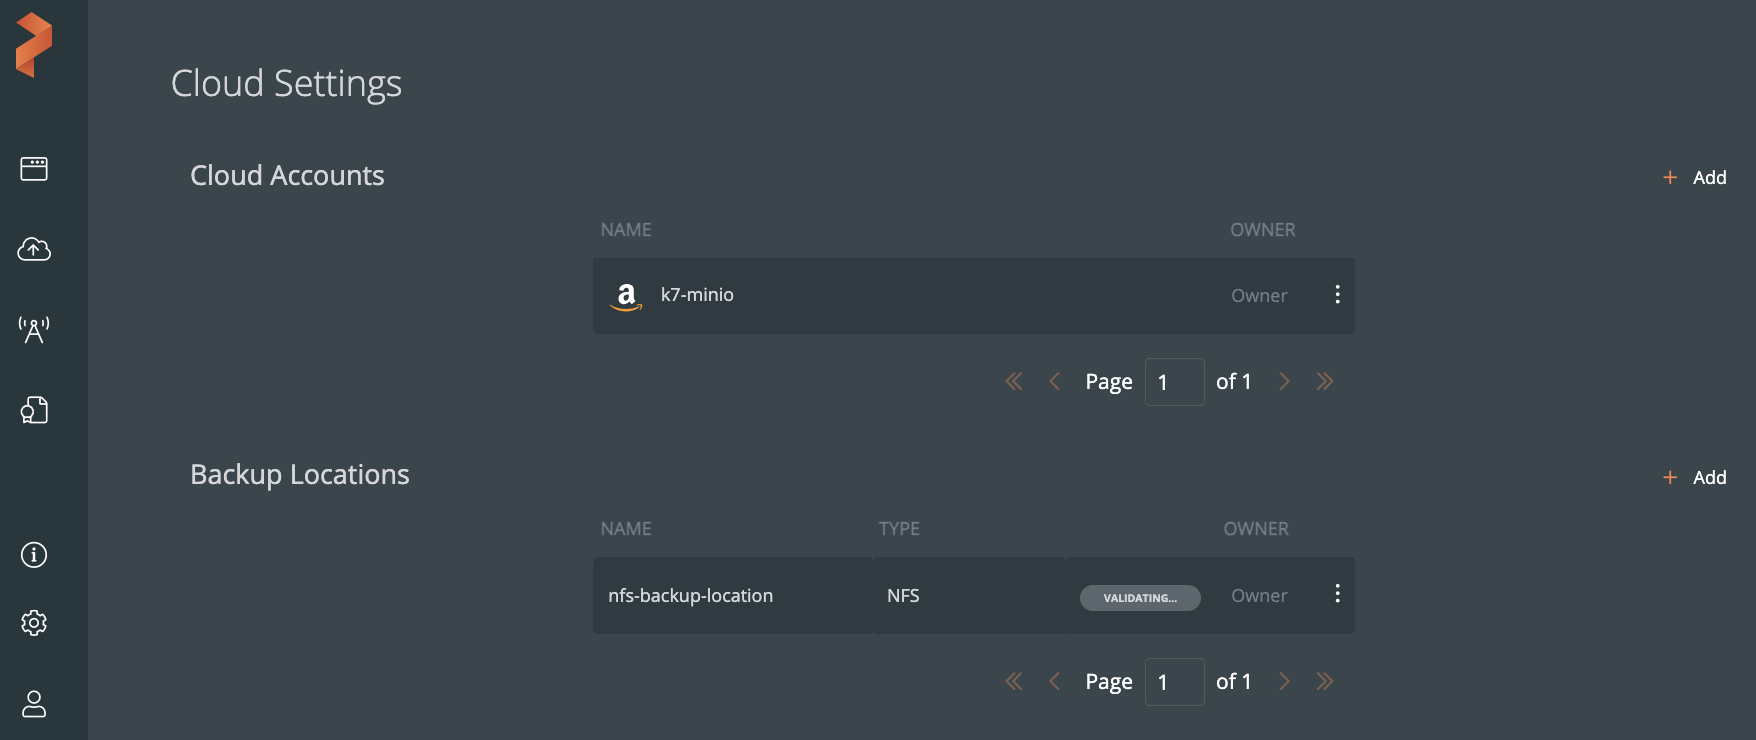Select the nfs-backup-location row name

coord(690,596)
